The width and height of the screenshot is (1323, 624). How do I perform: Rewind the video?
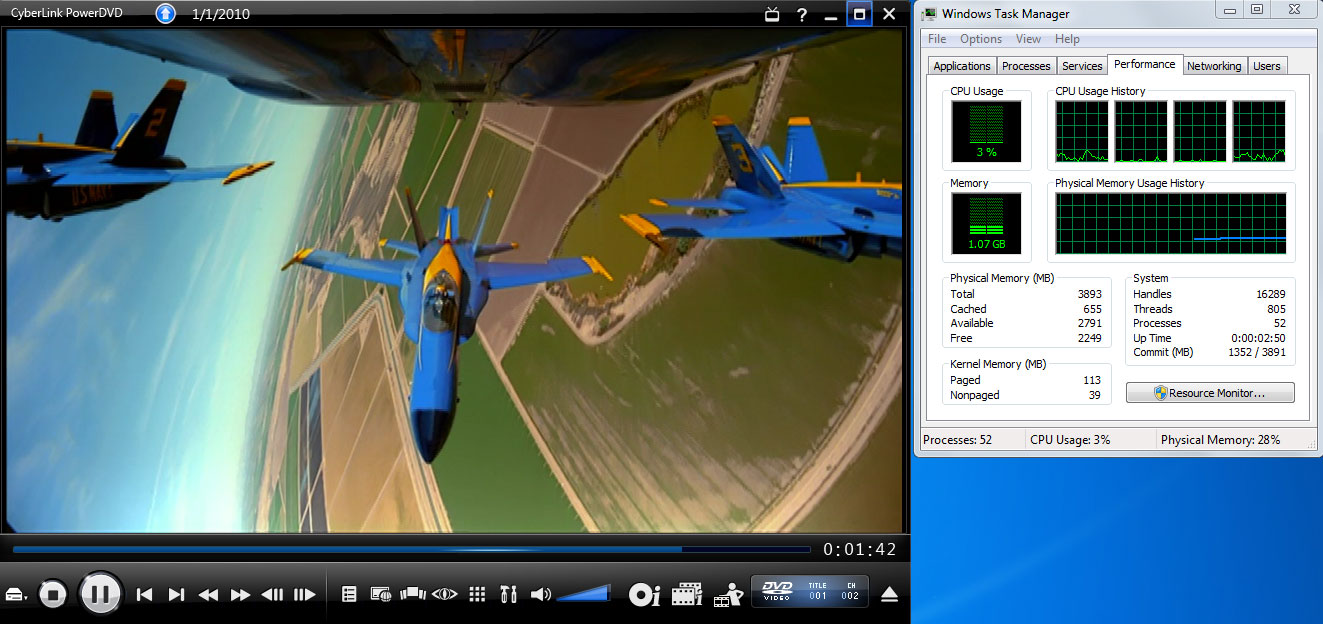coord(208,595)
